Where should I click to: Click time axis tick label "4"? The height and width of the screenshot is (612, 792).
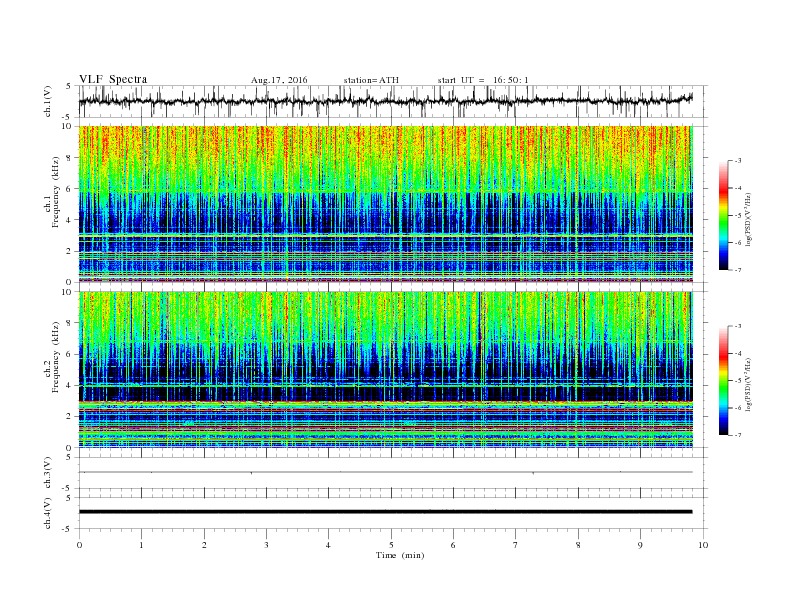pos(328,545)
